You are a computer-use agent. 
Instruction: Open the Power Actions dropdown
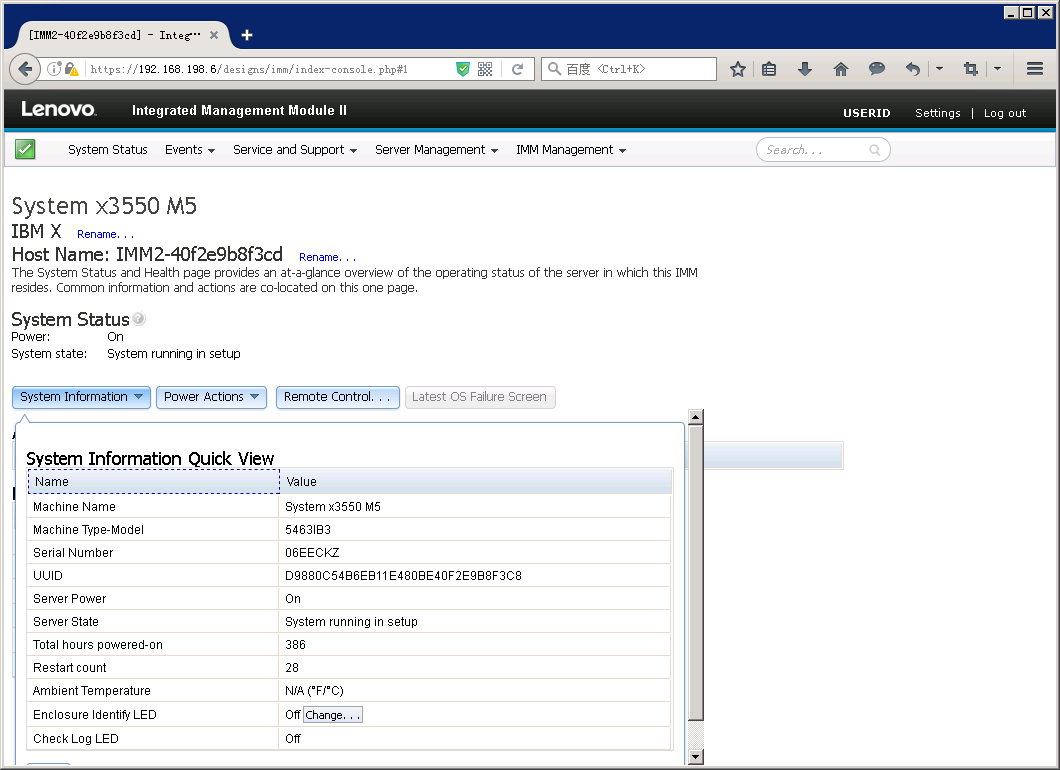211,397
